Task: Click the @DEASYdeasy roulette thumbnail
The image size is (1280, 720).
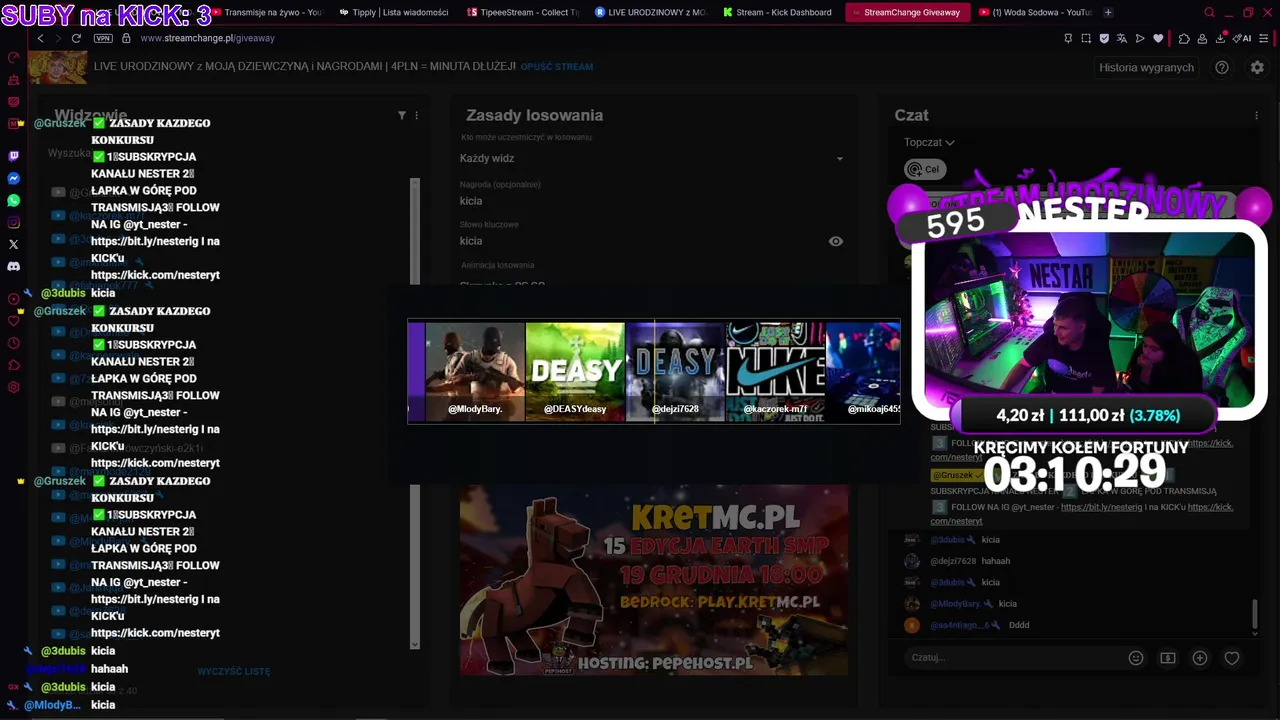Action: point(575,371)
